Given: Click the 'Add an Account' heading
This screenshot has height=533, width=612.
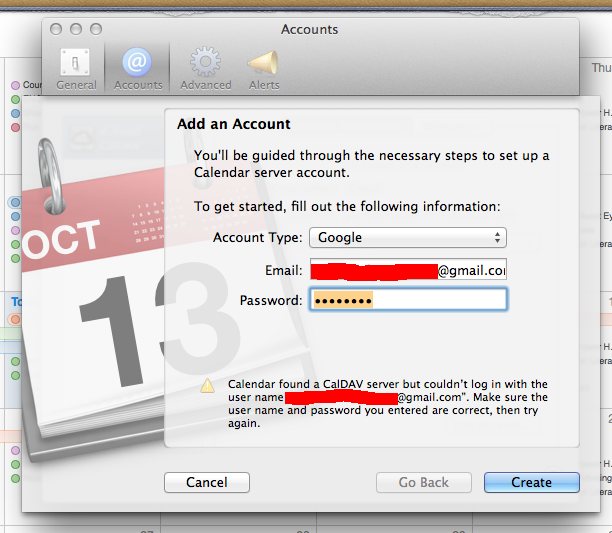Looking at the screenshot, I should [x=233, y=124].
